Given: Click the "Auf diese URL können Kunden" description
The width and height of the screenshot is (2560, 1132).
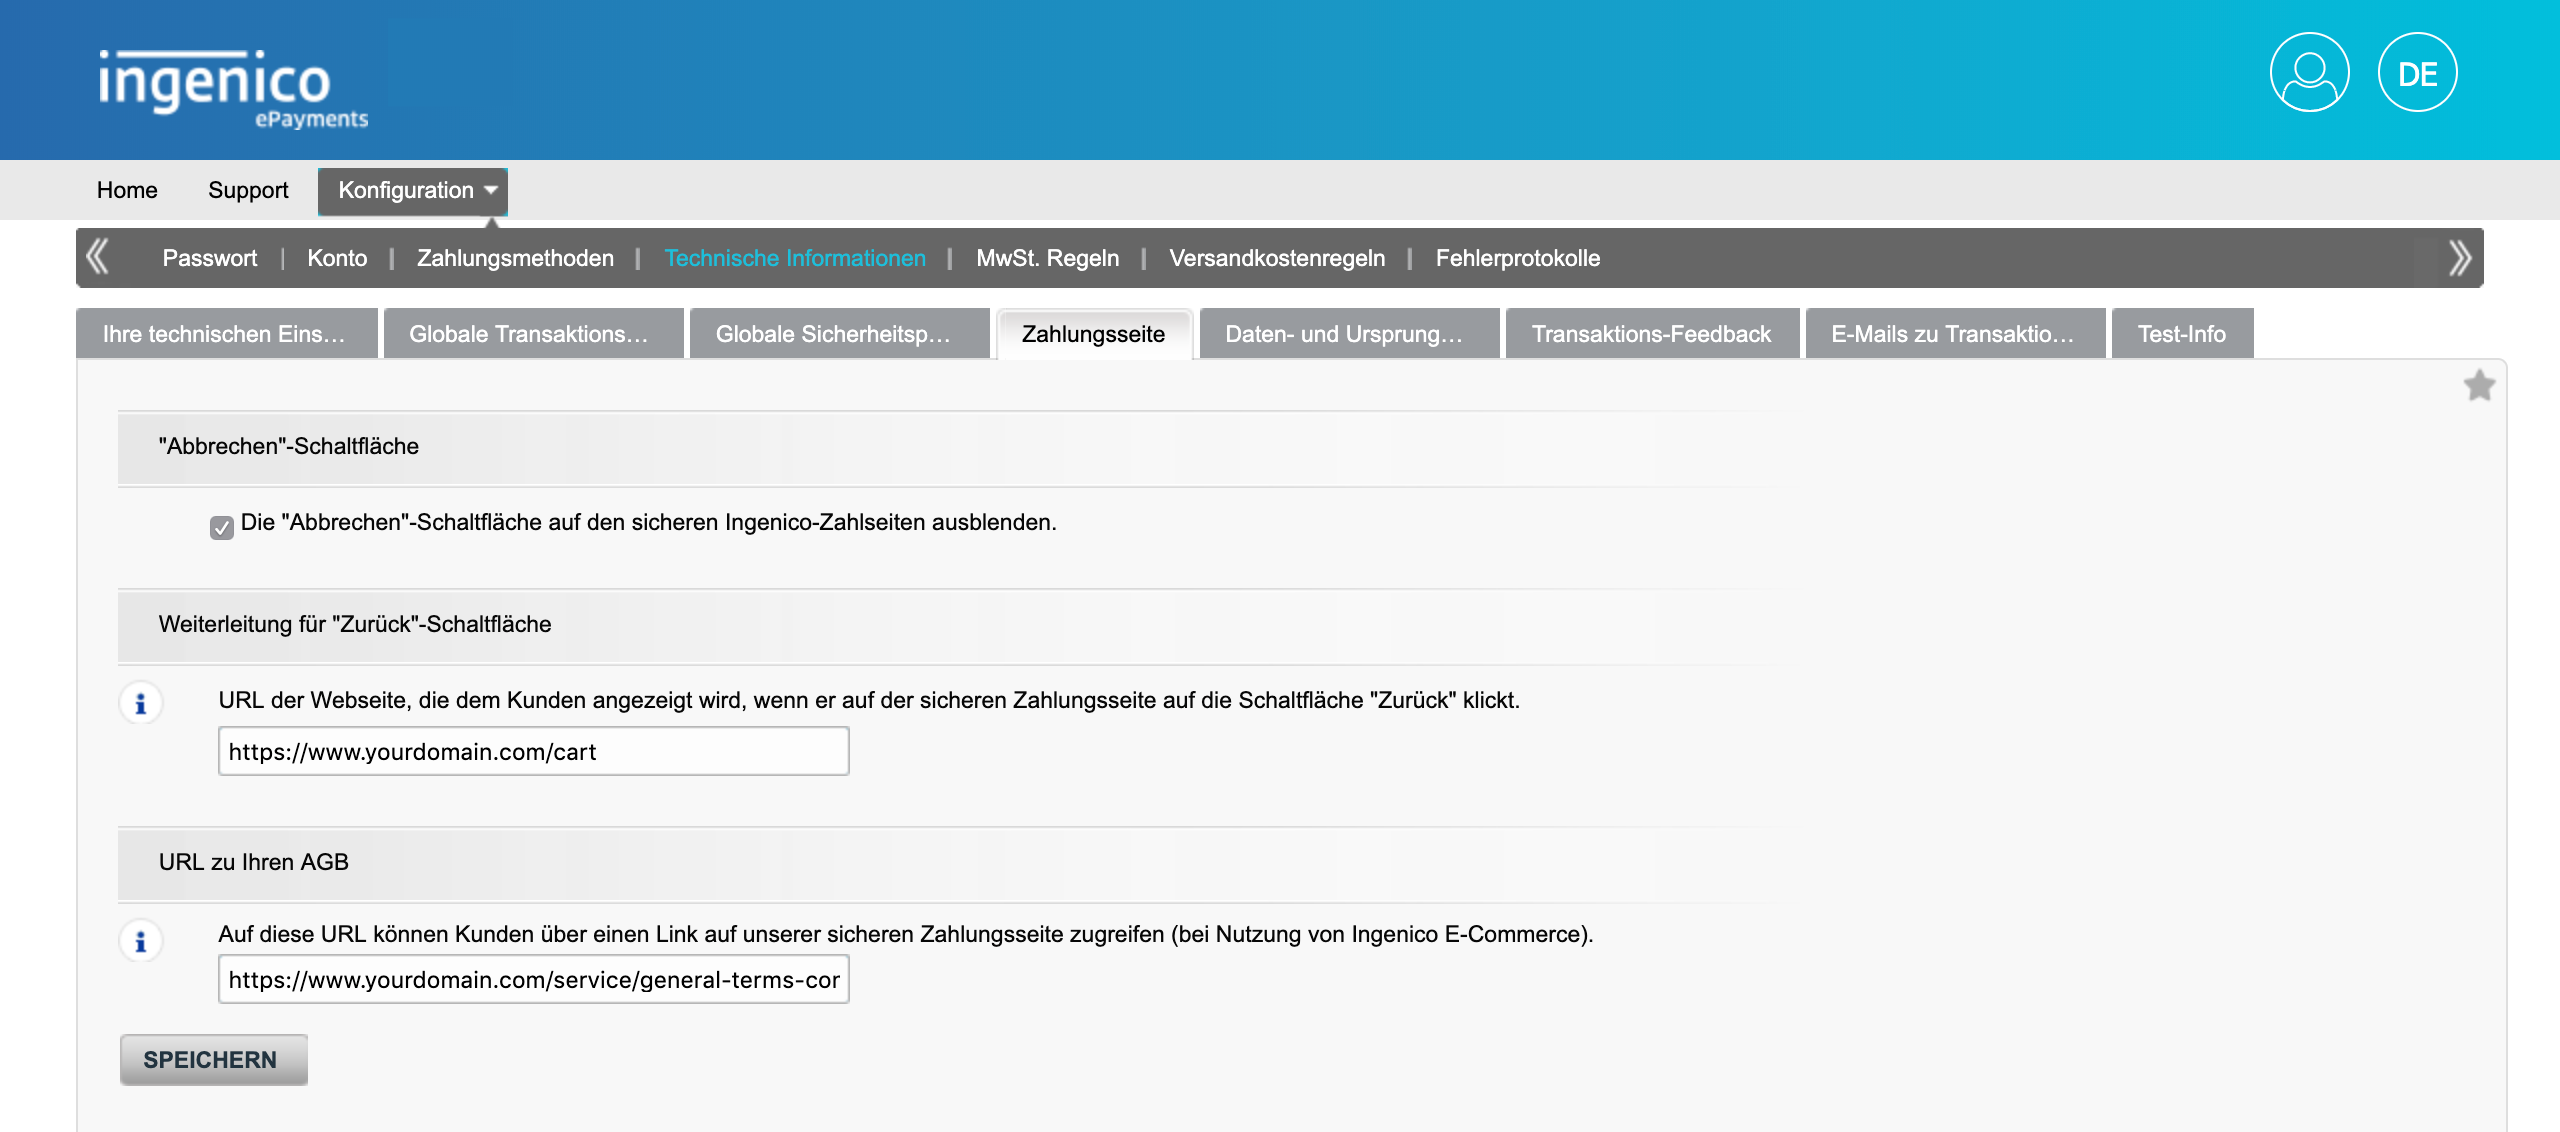Looking at the screenshot, I should pyautogui.click(x=906, y=934).
